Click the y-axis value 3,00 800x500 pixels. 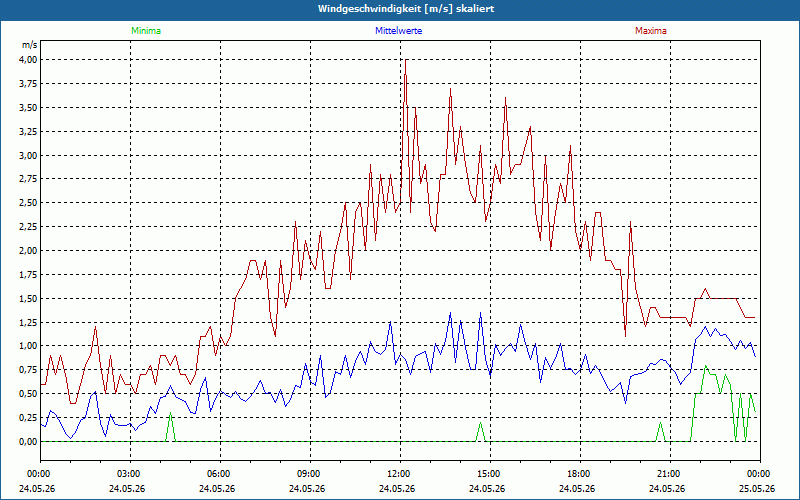[28, 156]
